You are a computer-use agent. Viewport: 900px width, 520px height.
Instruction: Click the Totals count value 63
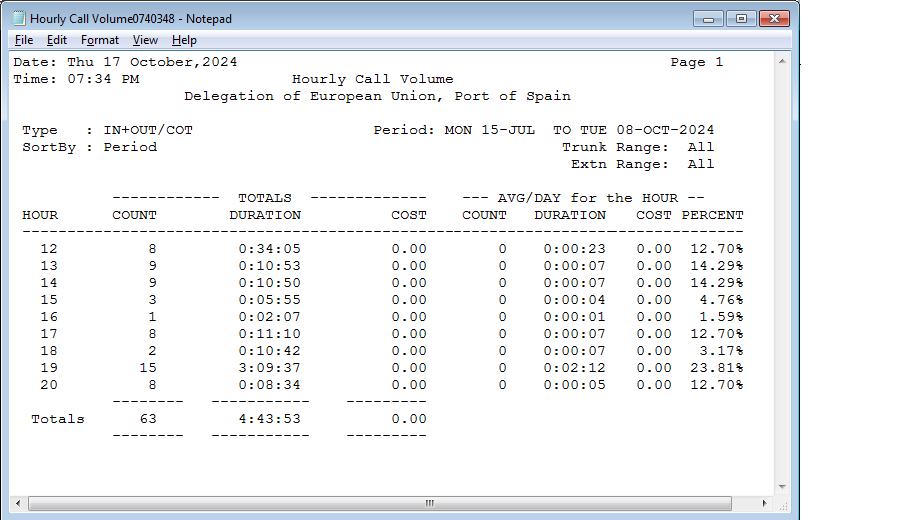[148, 419]
